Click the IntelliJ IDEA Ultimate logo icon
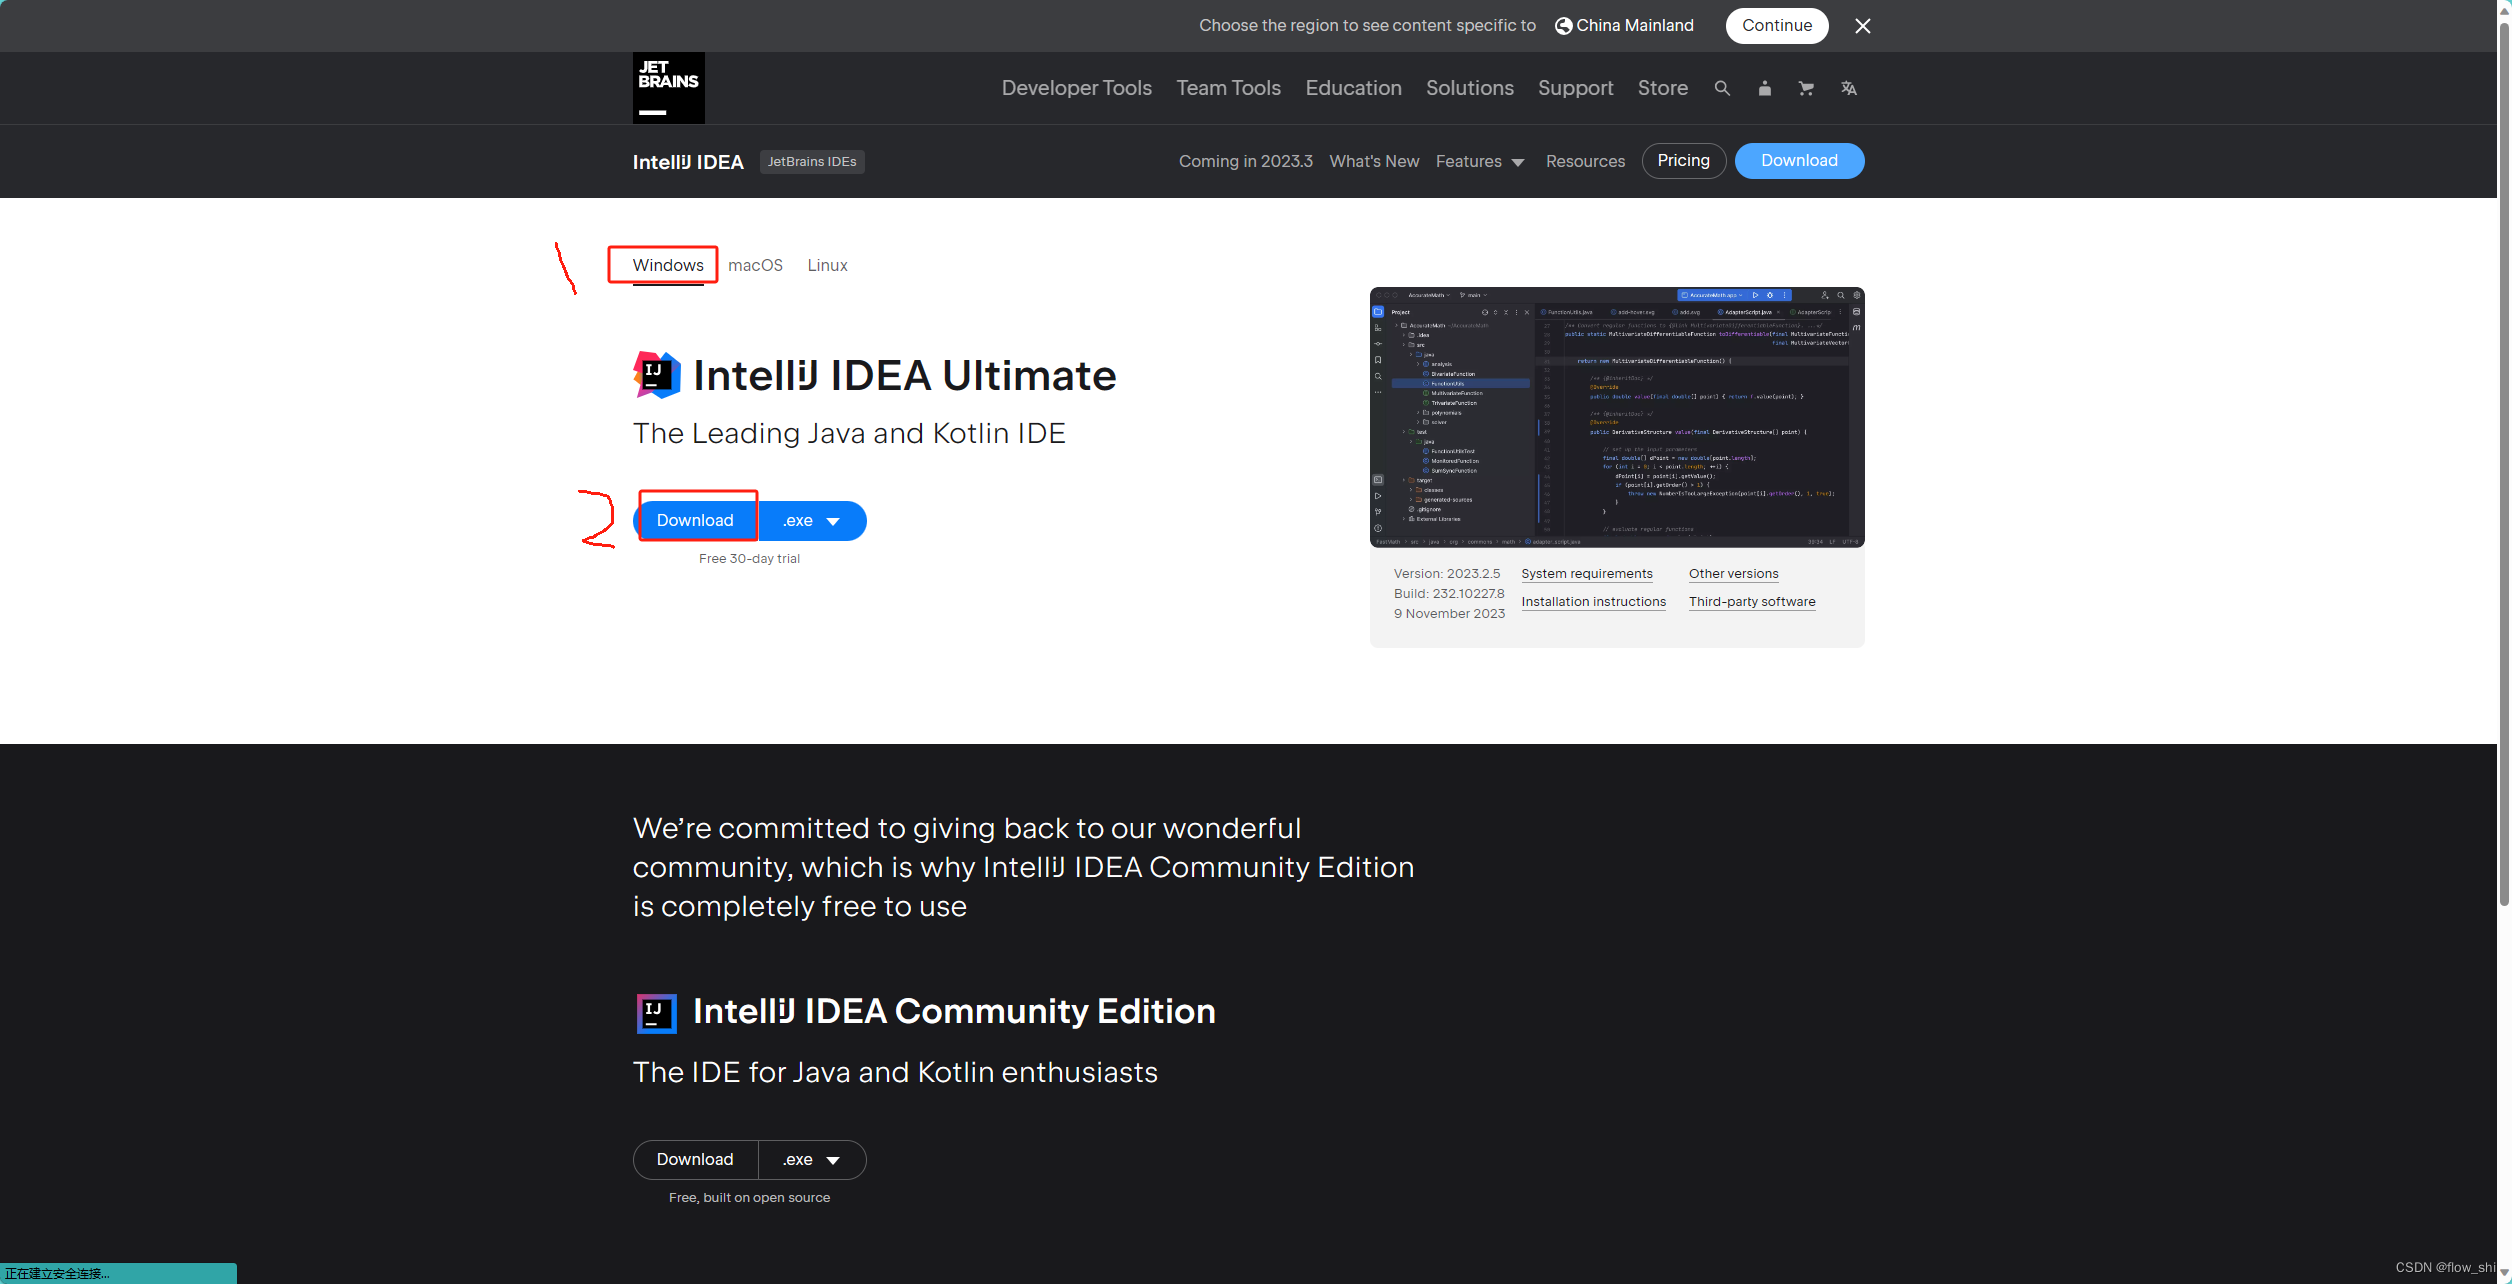This screenshot has width=2512, height=1284. (654, 374)
